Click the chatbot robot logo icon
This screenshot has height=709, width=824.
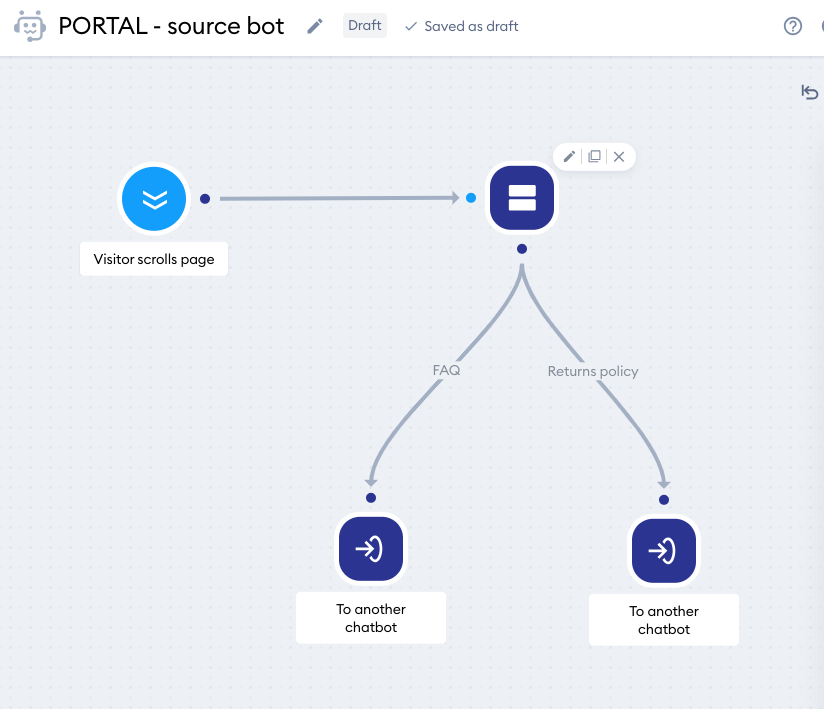tap(30, 26)
